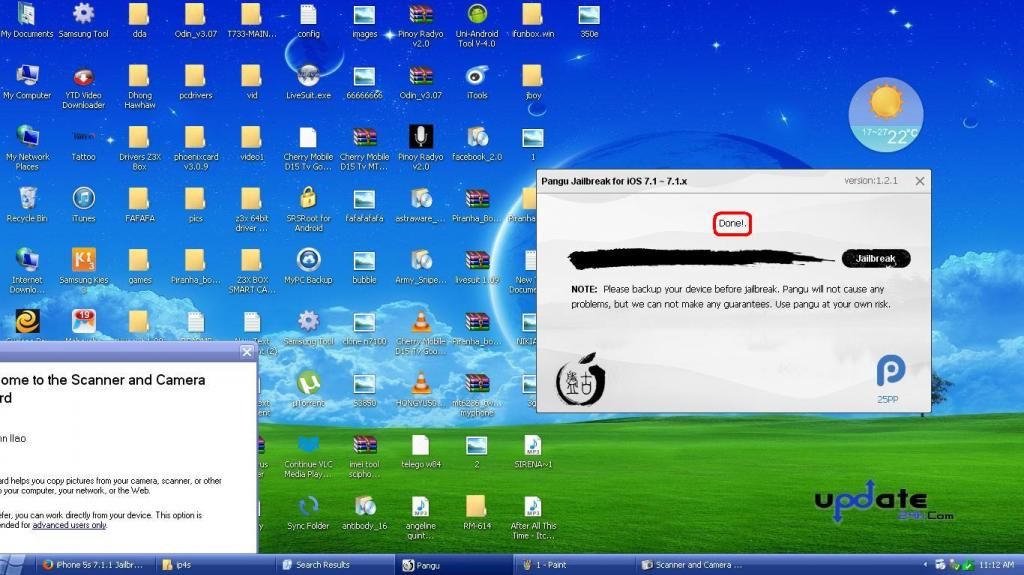Click the 25PP icon in the Pangu window

coord(890,373)
